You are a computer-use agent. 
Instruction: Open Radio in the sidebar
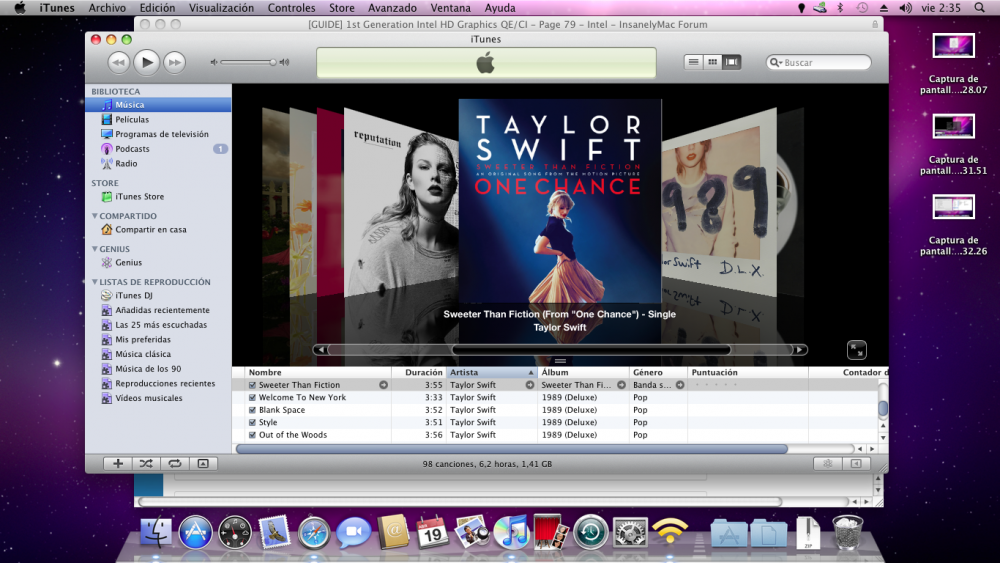(158, 163)
